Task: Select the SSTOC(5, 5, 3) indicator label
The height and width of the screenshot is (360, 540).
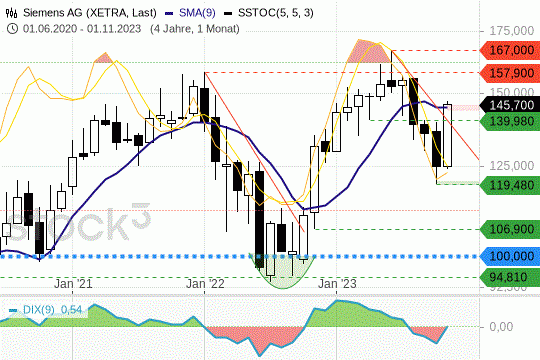Action: (276, 13)
